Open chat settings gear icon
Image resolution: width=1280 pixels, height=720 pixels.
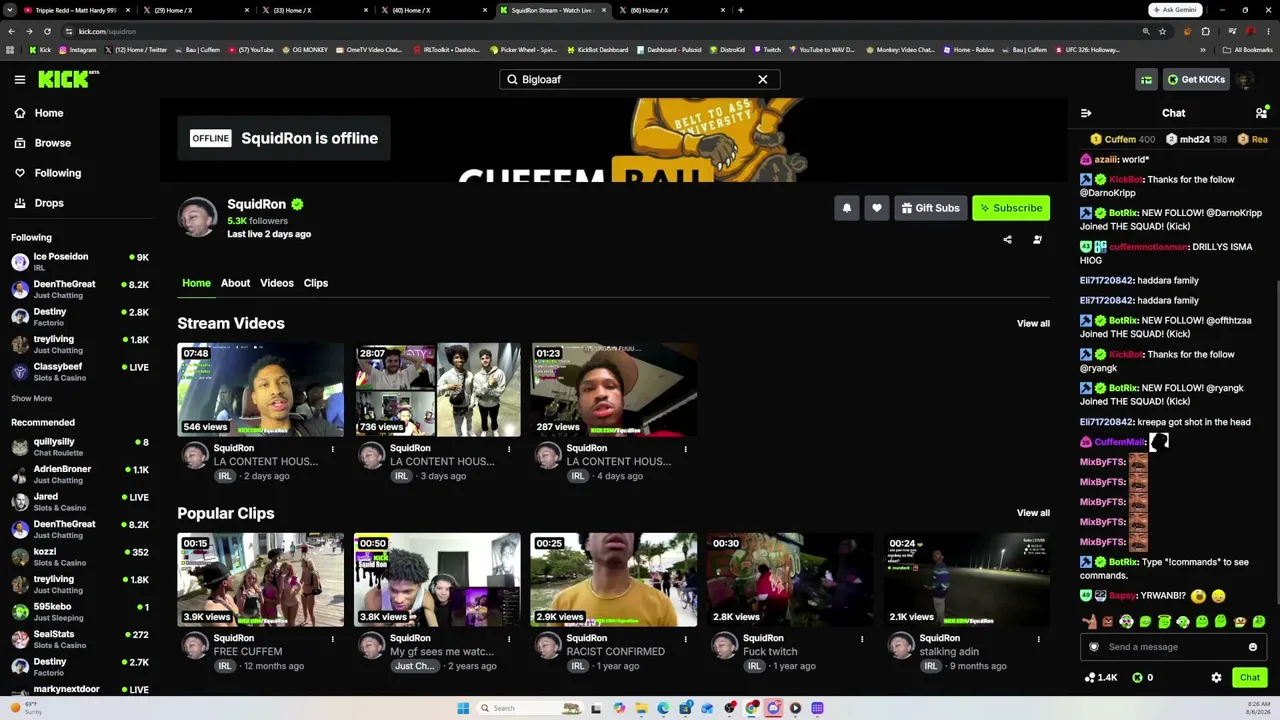click(1216, 678)
